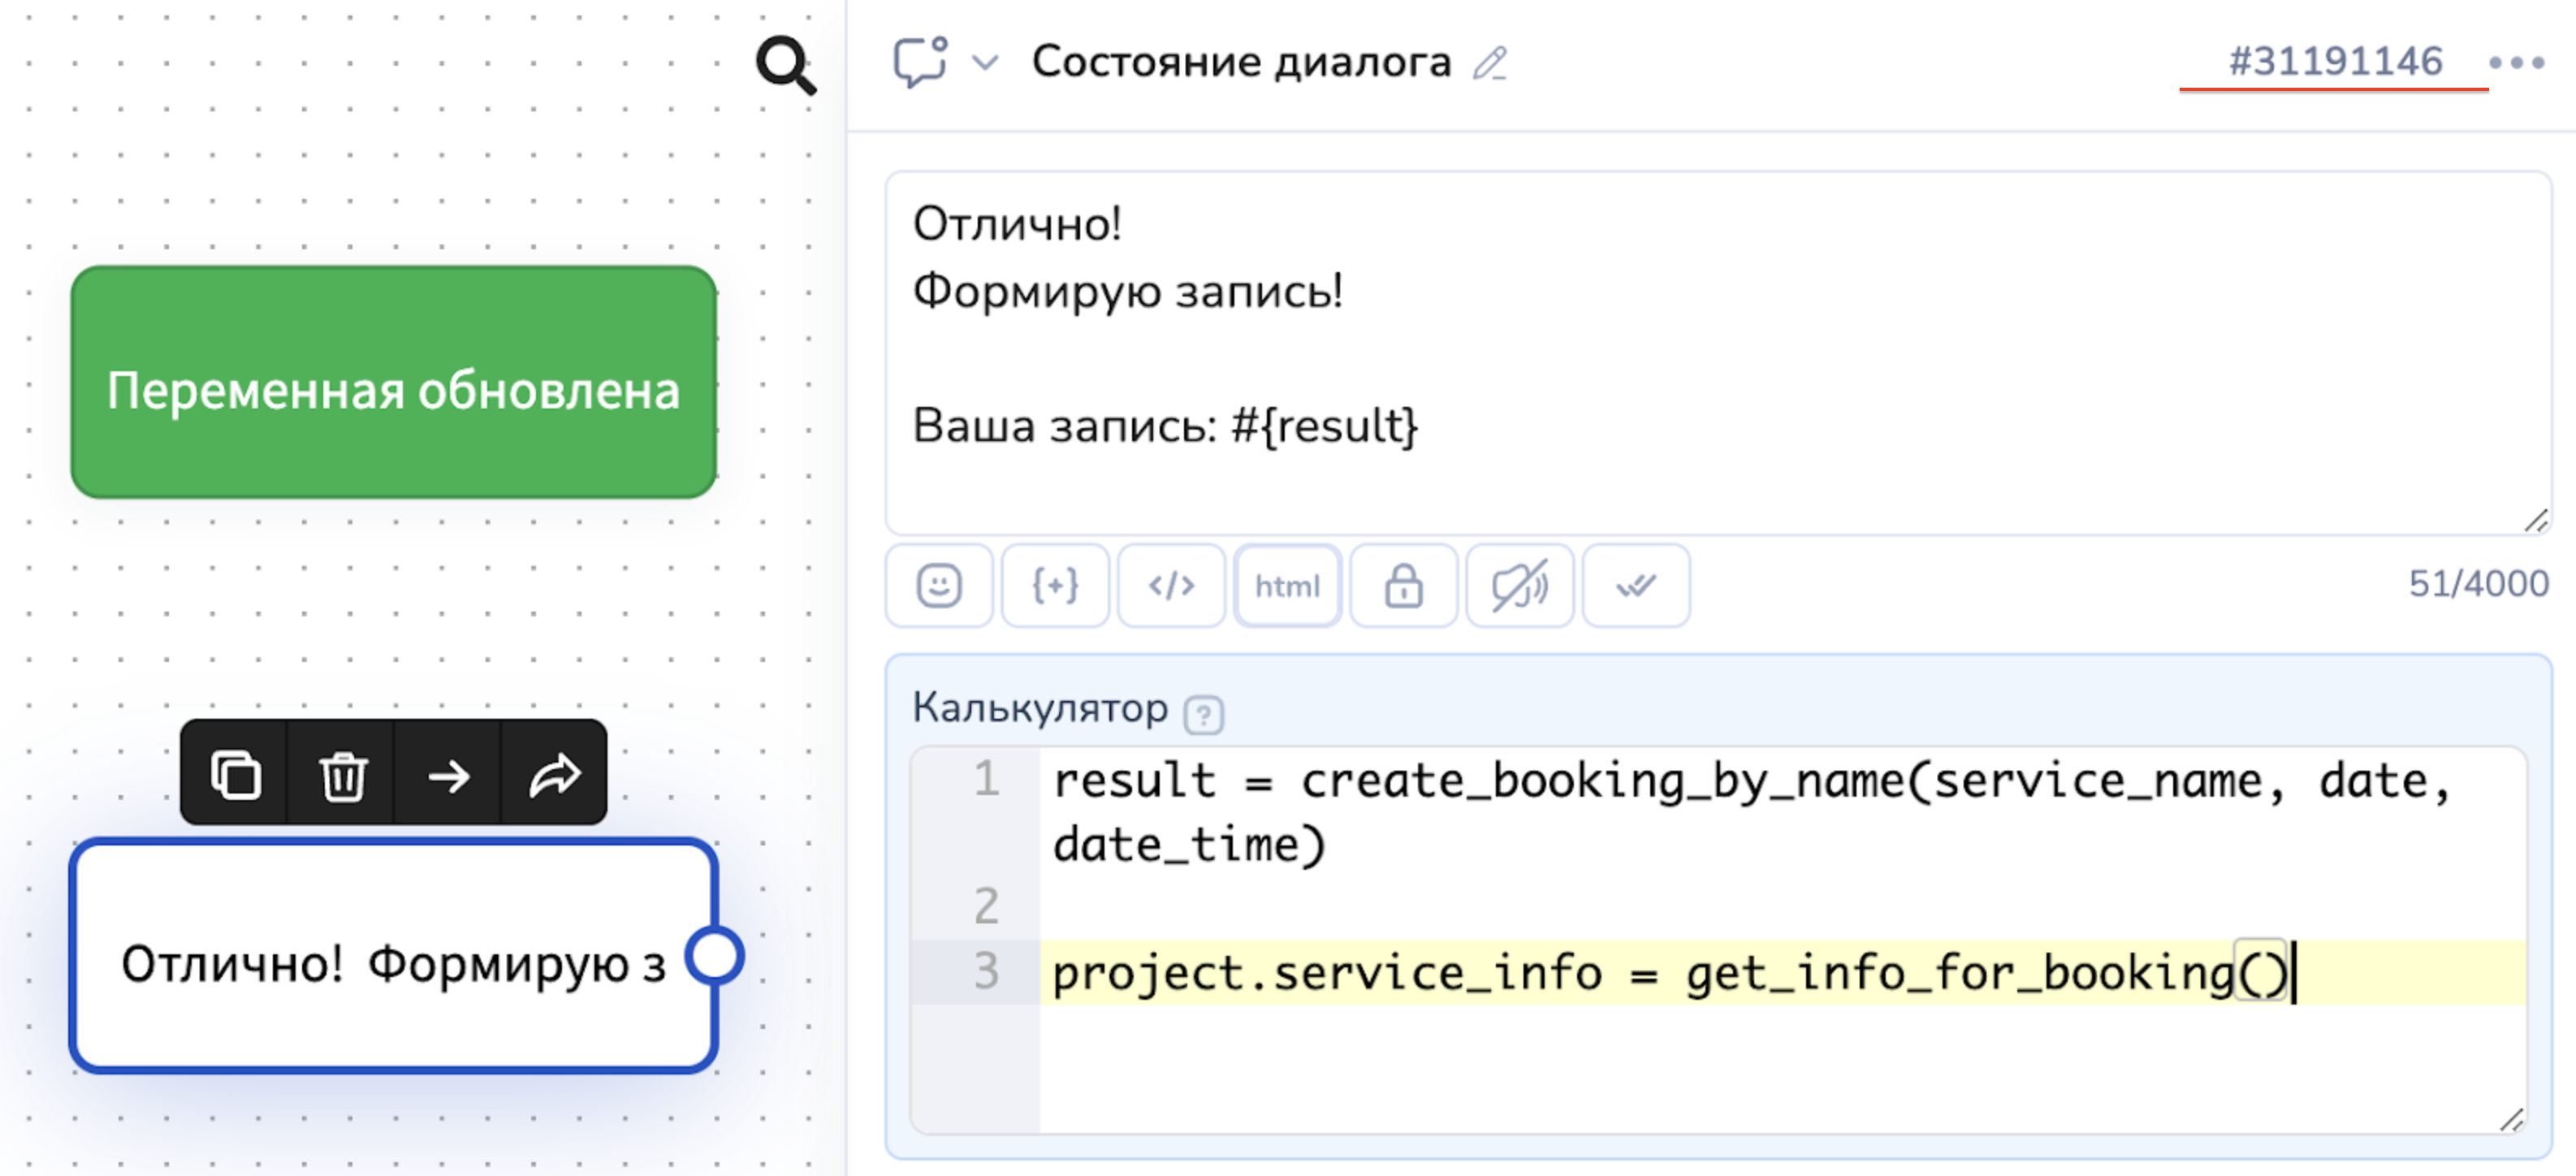Open Калькулятор help question mark
Viewport: 2576px width, 1176px height.
tap(1203, 714)
